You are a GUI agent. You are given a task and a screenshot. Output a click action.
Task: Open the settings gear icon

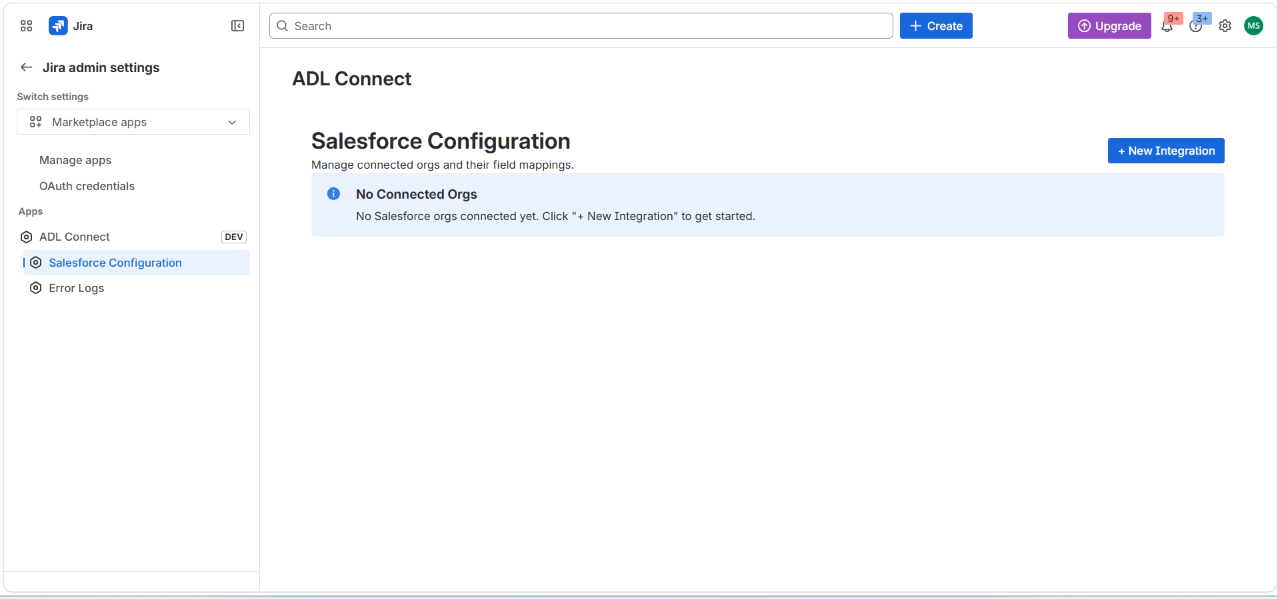1225,26
